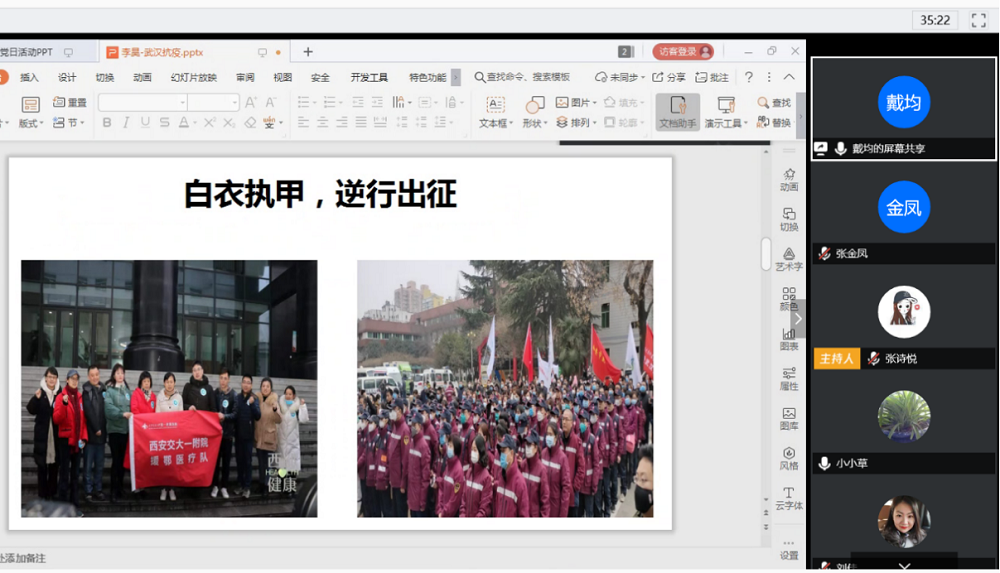This screenshot has height=573, width=1000.
Task: Open the 演示工具 presentation tools
Action: tap(726, 112)
